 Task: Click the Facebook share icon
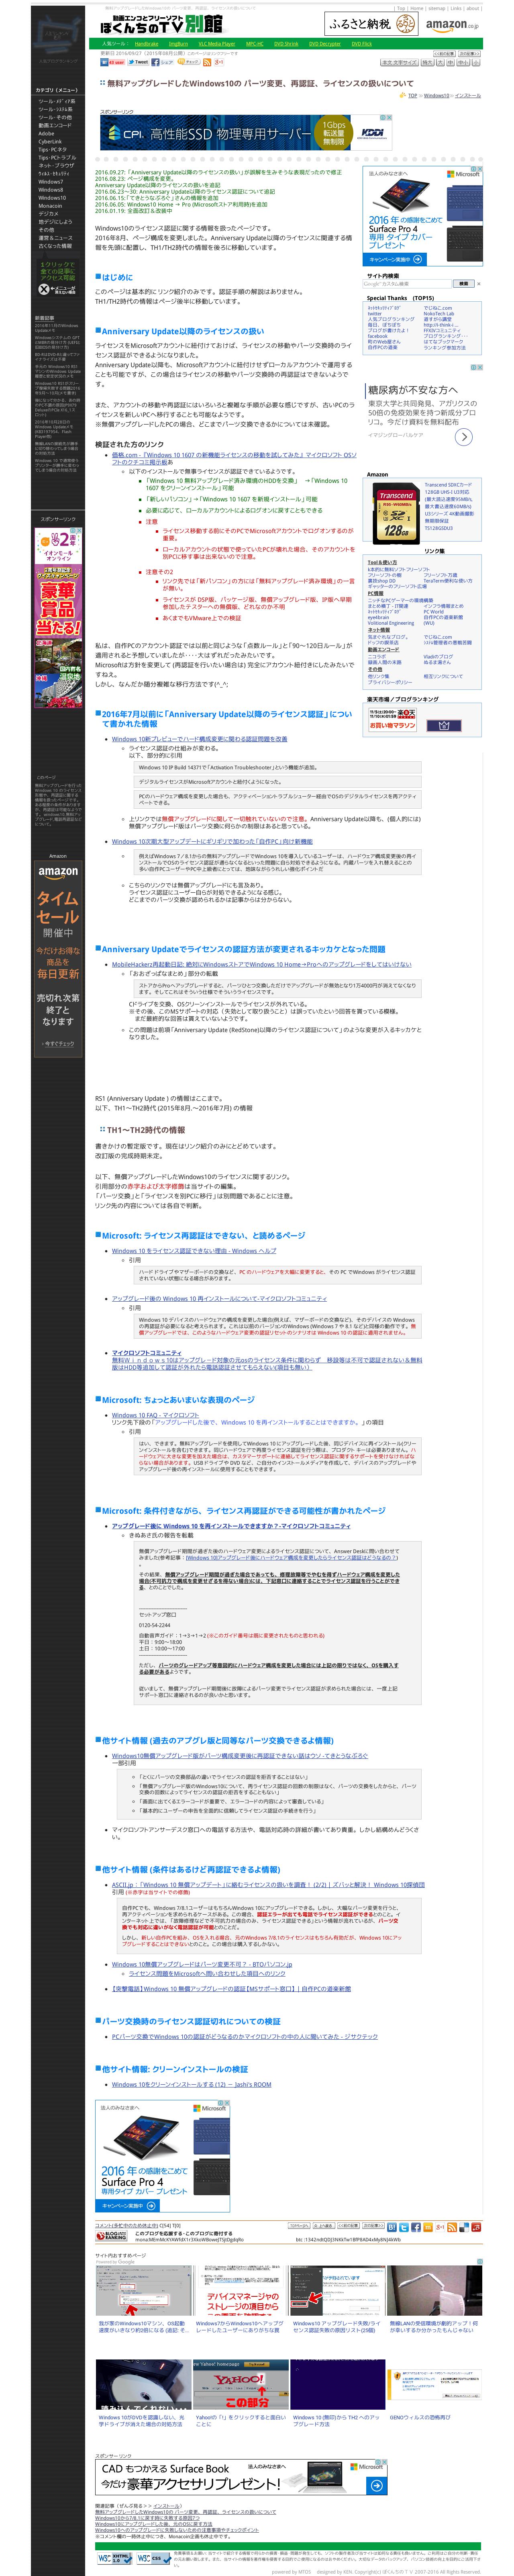[156, 62]
